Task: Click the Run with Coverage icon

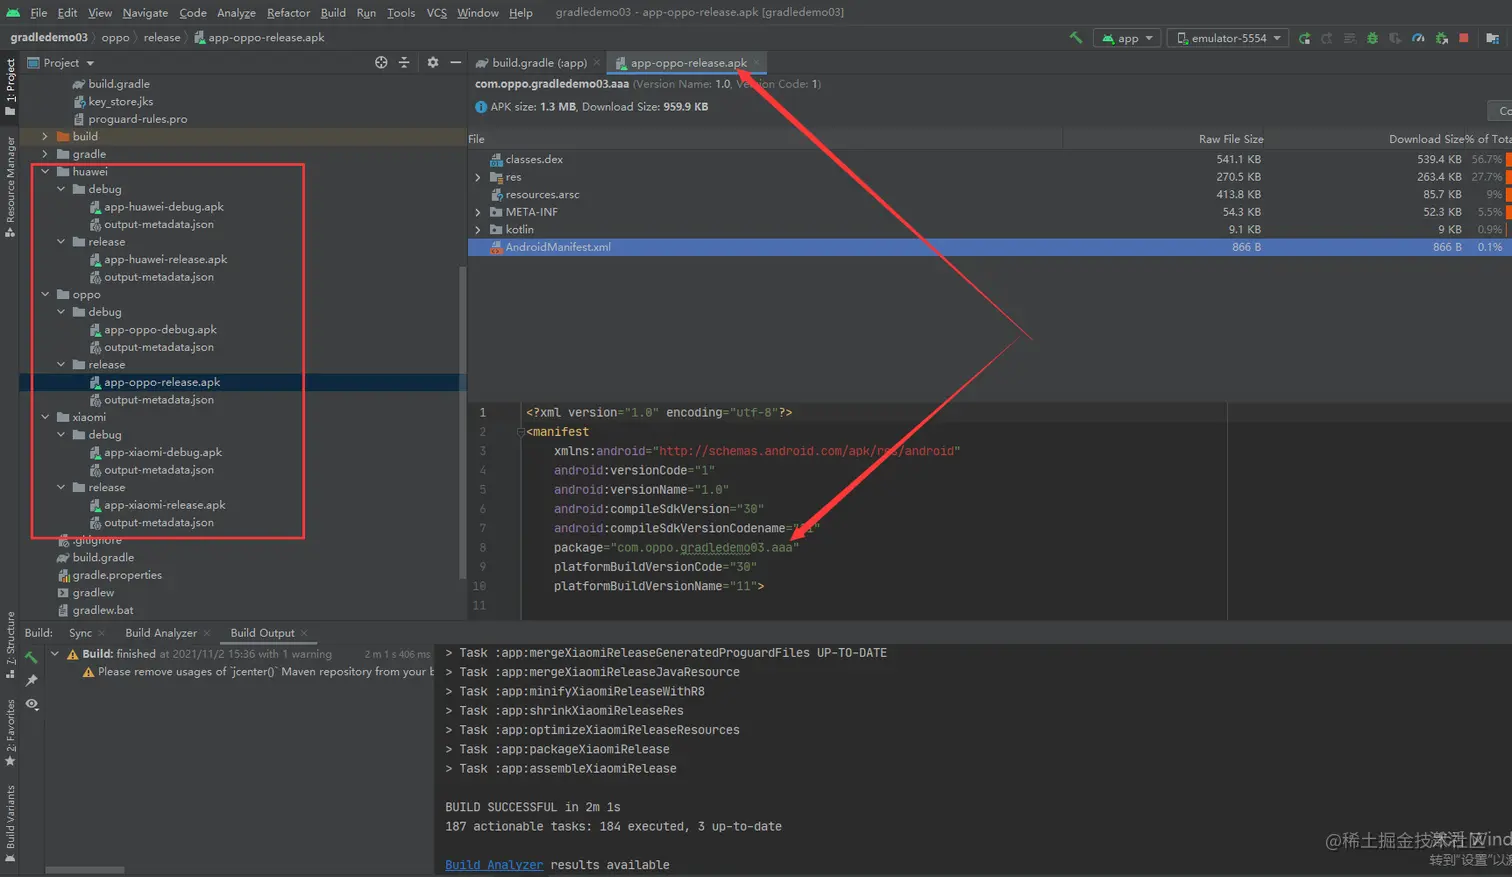Action: [1395, 38]
